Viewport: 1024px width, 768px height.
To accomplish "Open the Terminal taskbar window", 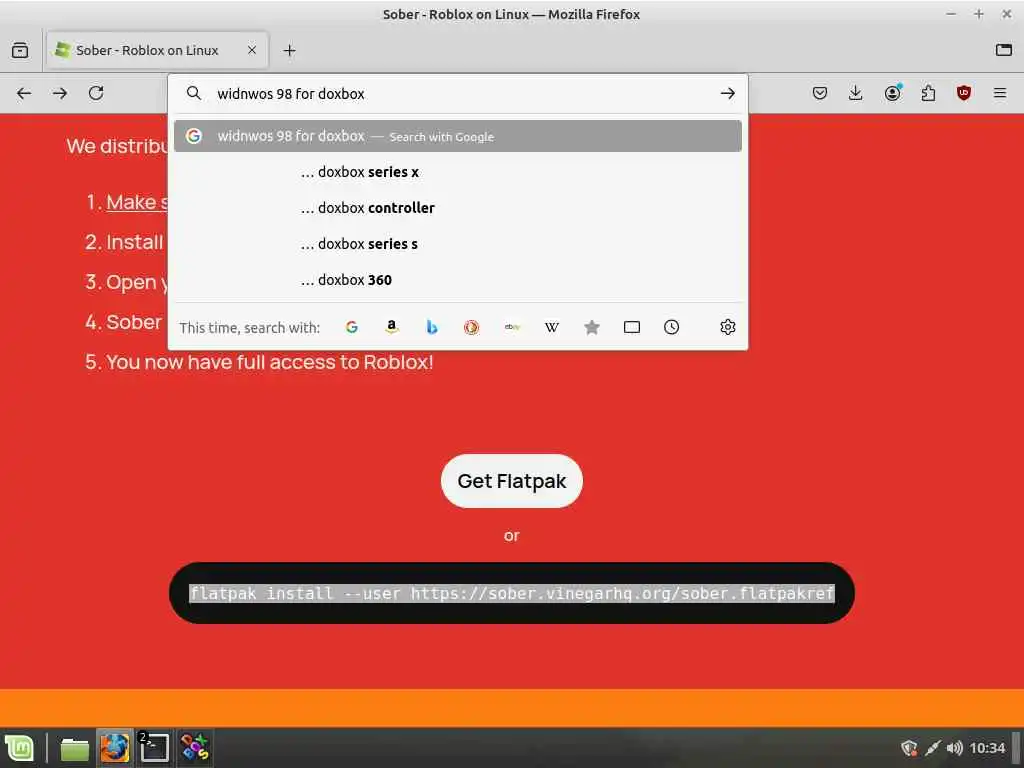I will coord(154,748).
